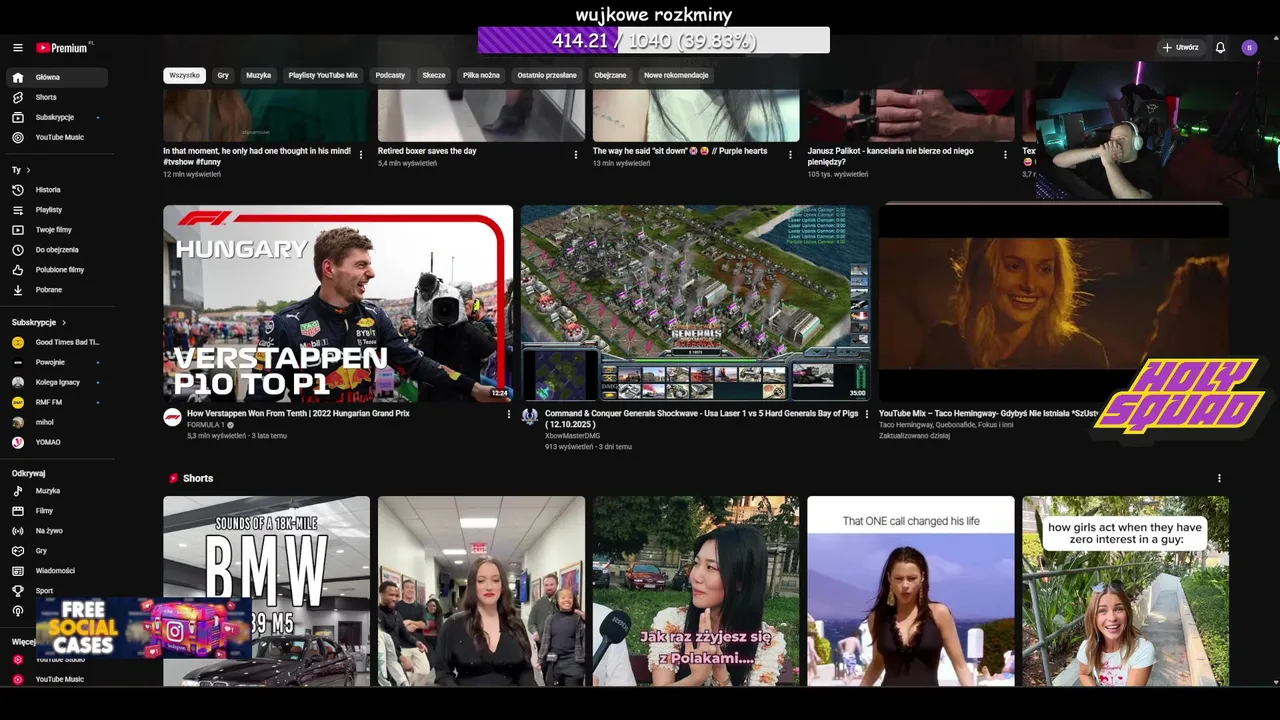Open Janusz Palikot kancelaria video title
Screen dimensions: 1280x720
890,157
